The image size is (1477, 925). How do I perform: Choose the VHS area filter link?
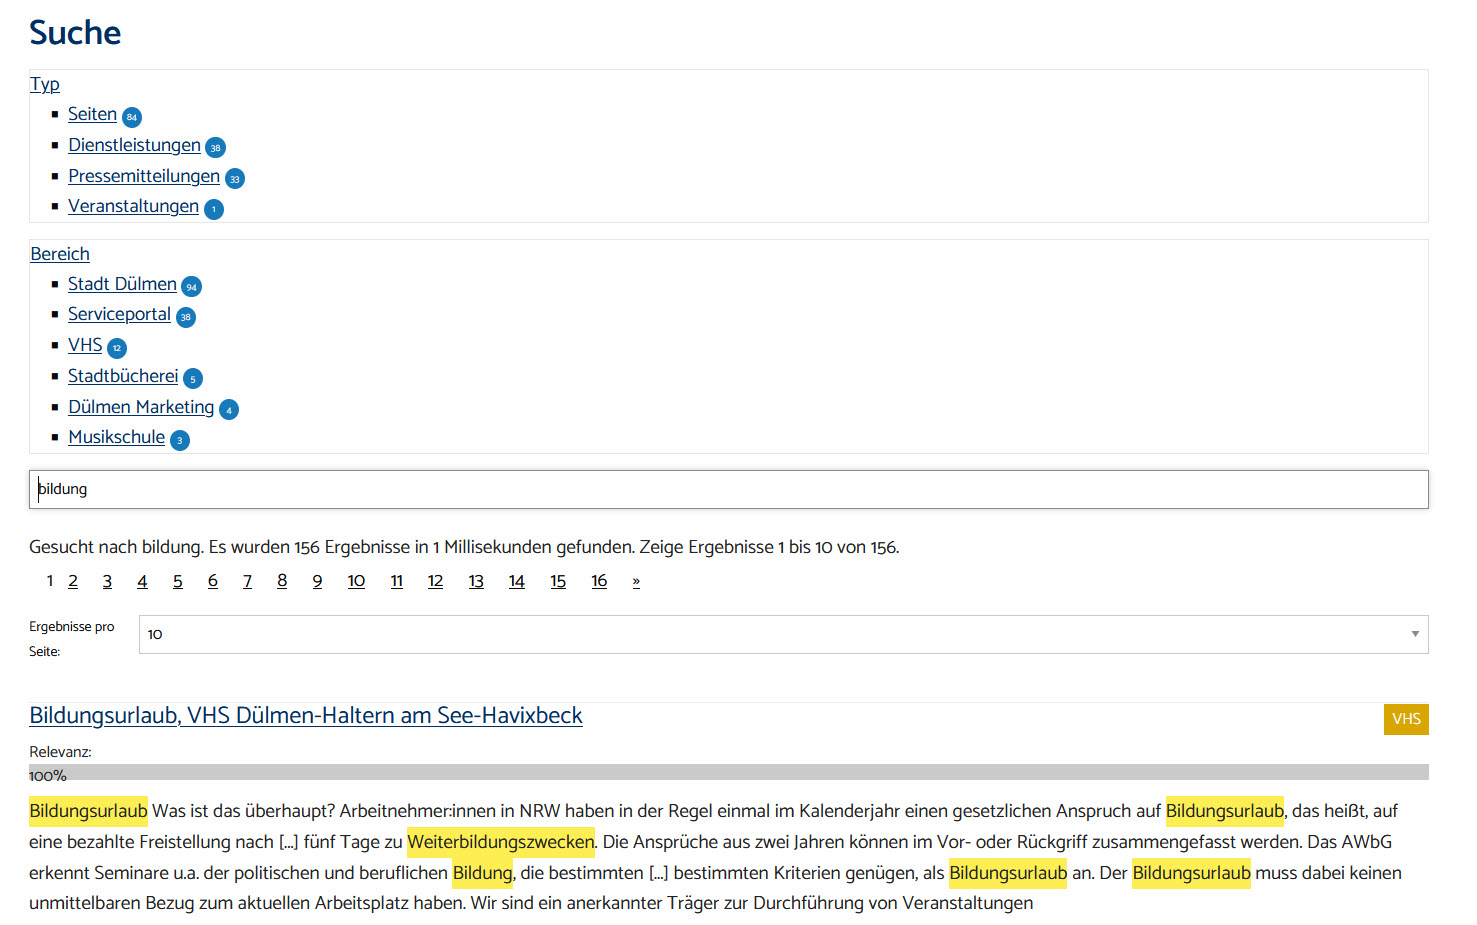coord(85,346)
